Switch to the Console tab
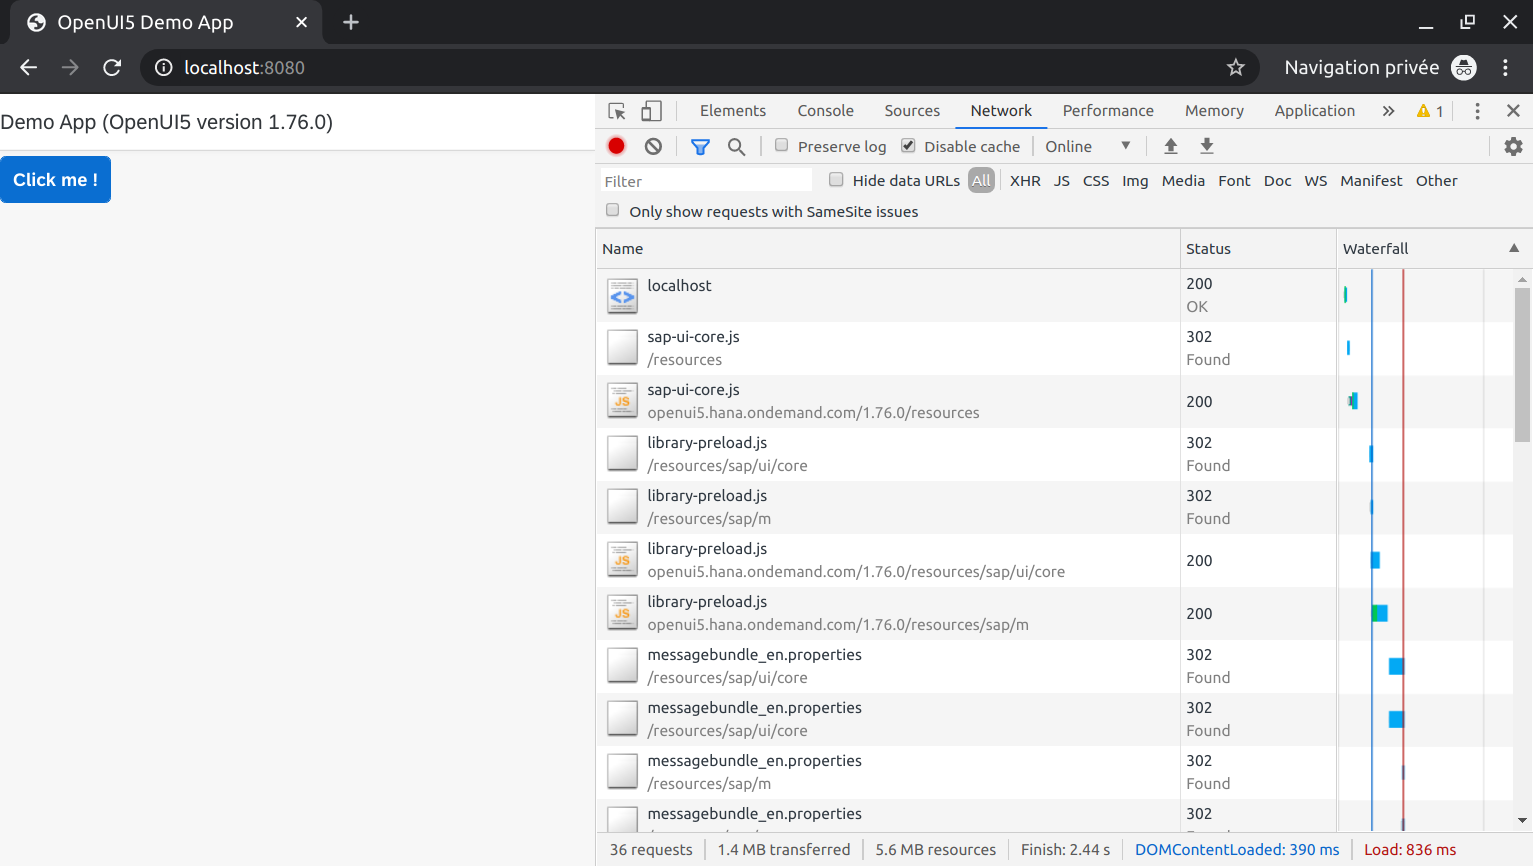 (x=825, y=111)
